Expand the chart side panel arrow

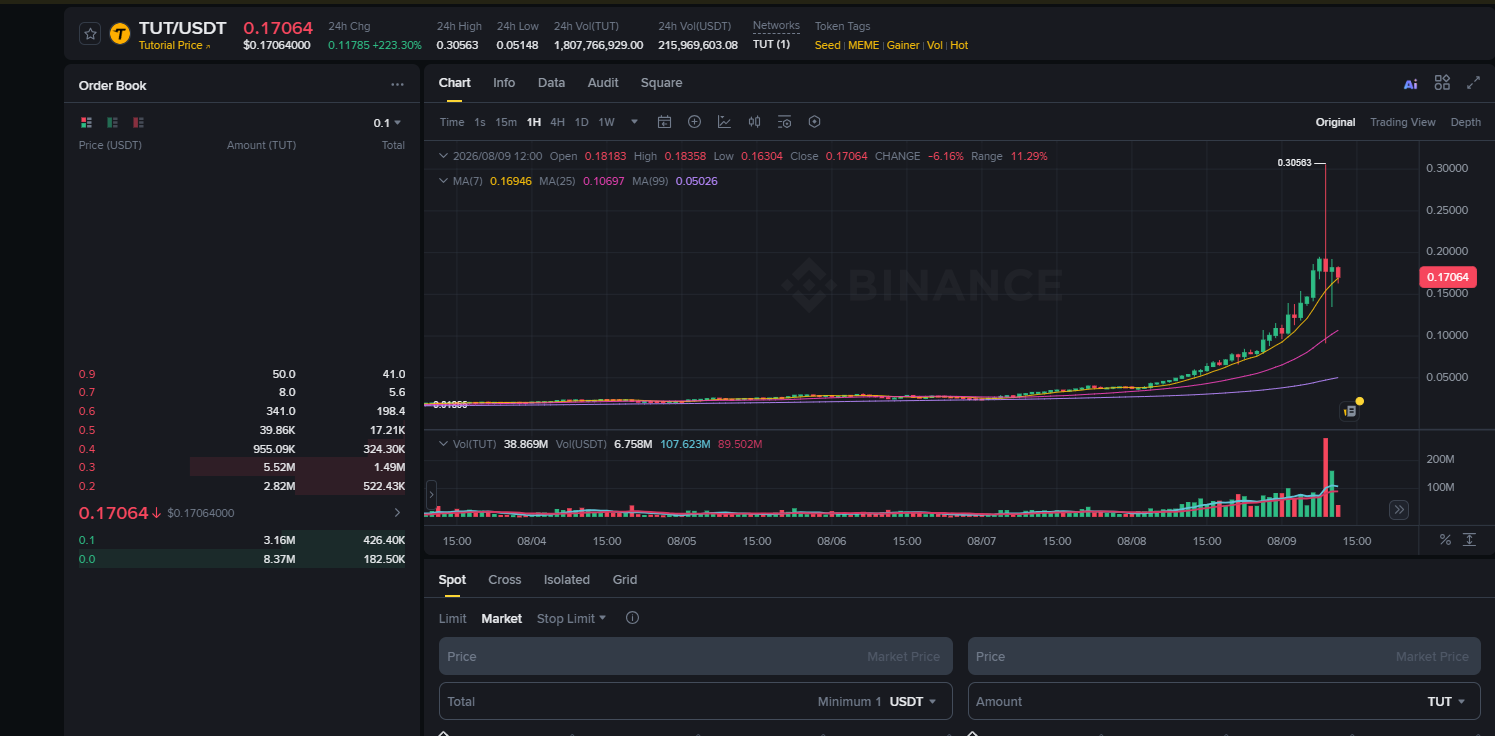pos(431,494)
